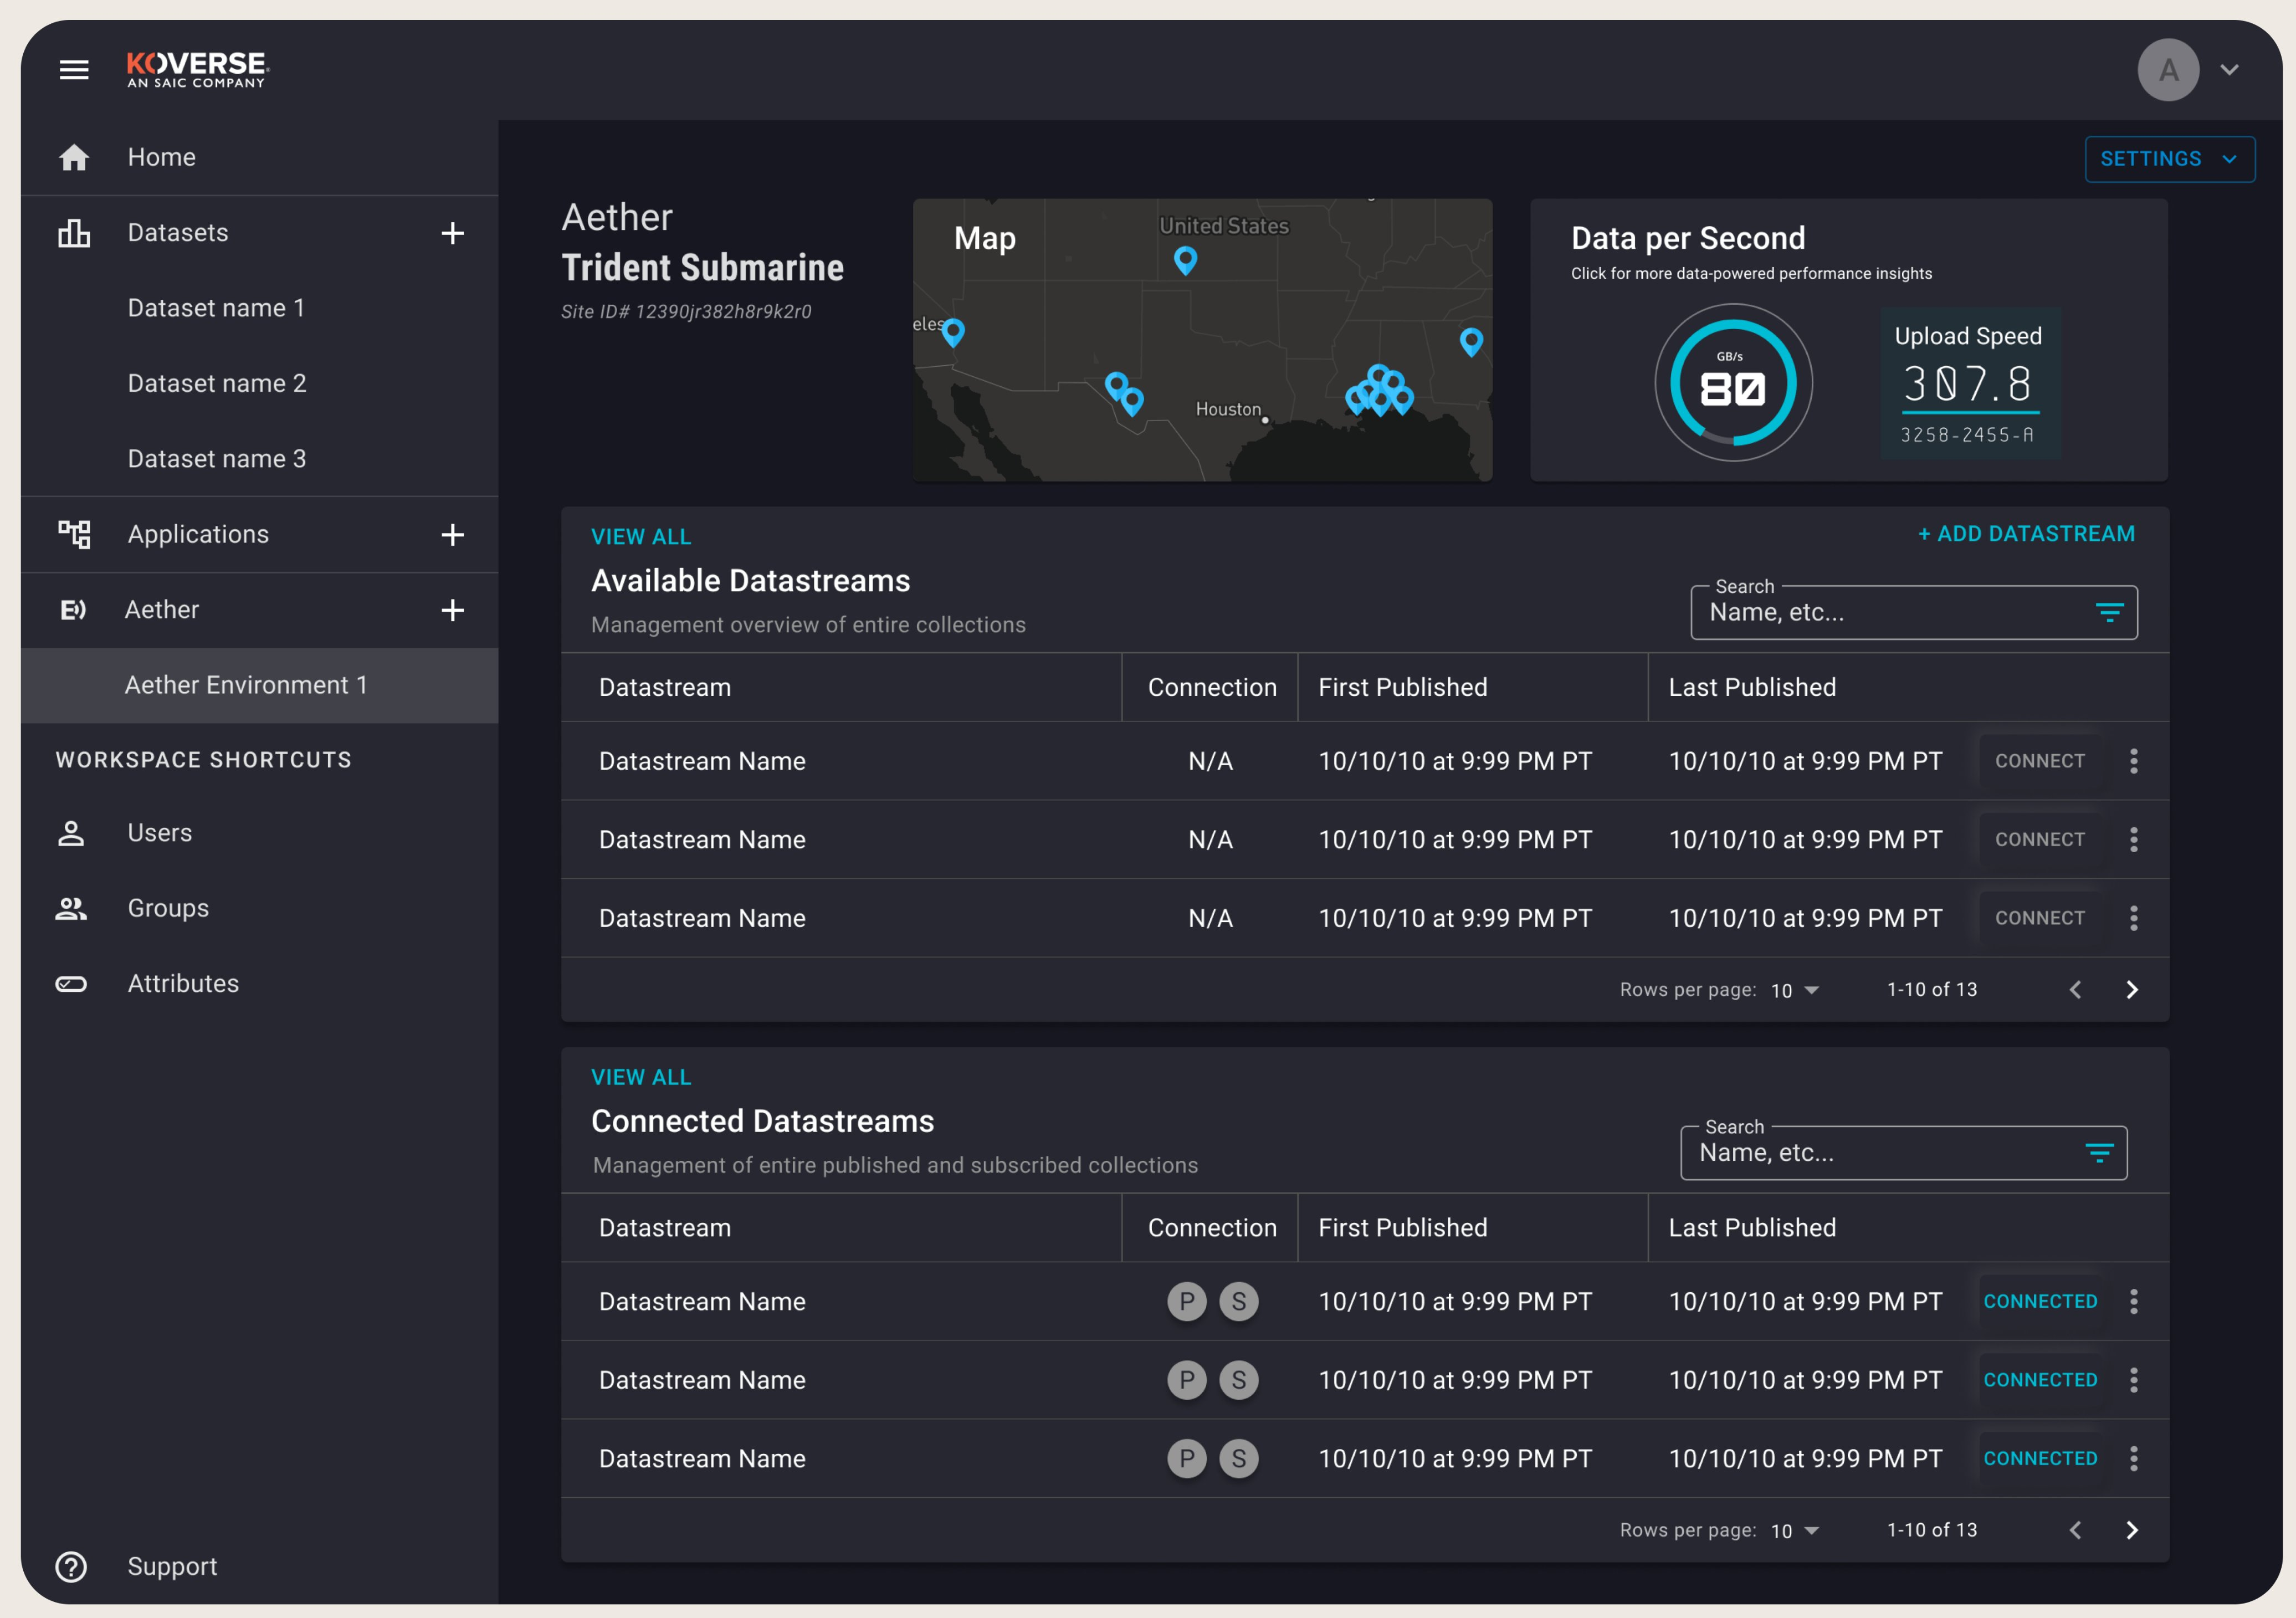The height and width of the screenshot is (1618, 2296).
Task: Open more options for third available datastream
Action: click(2133, 918)
